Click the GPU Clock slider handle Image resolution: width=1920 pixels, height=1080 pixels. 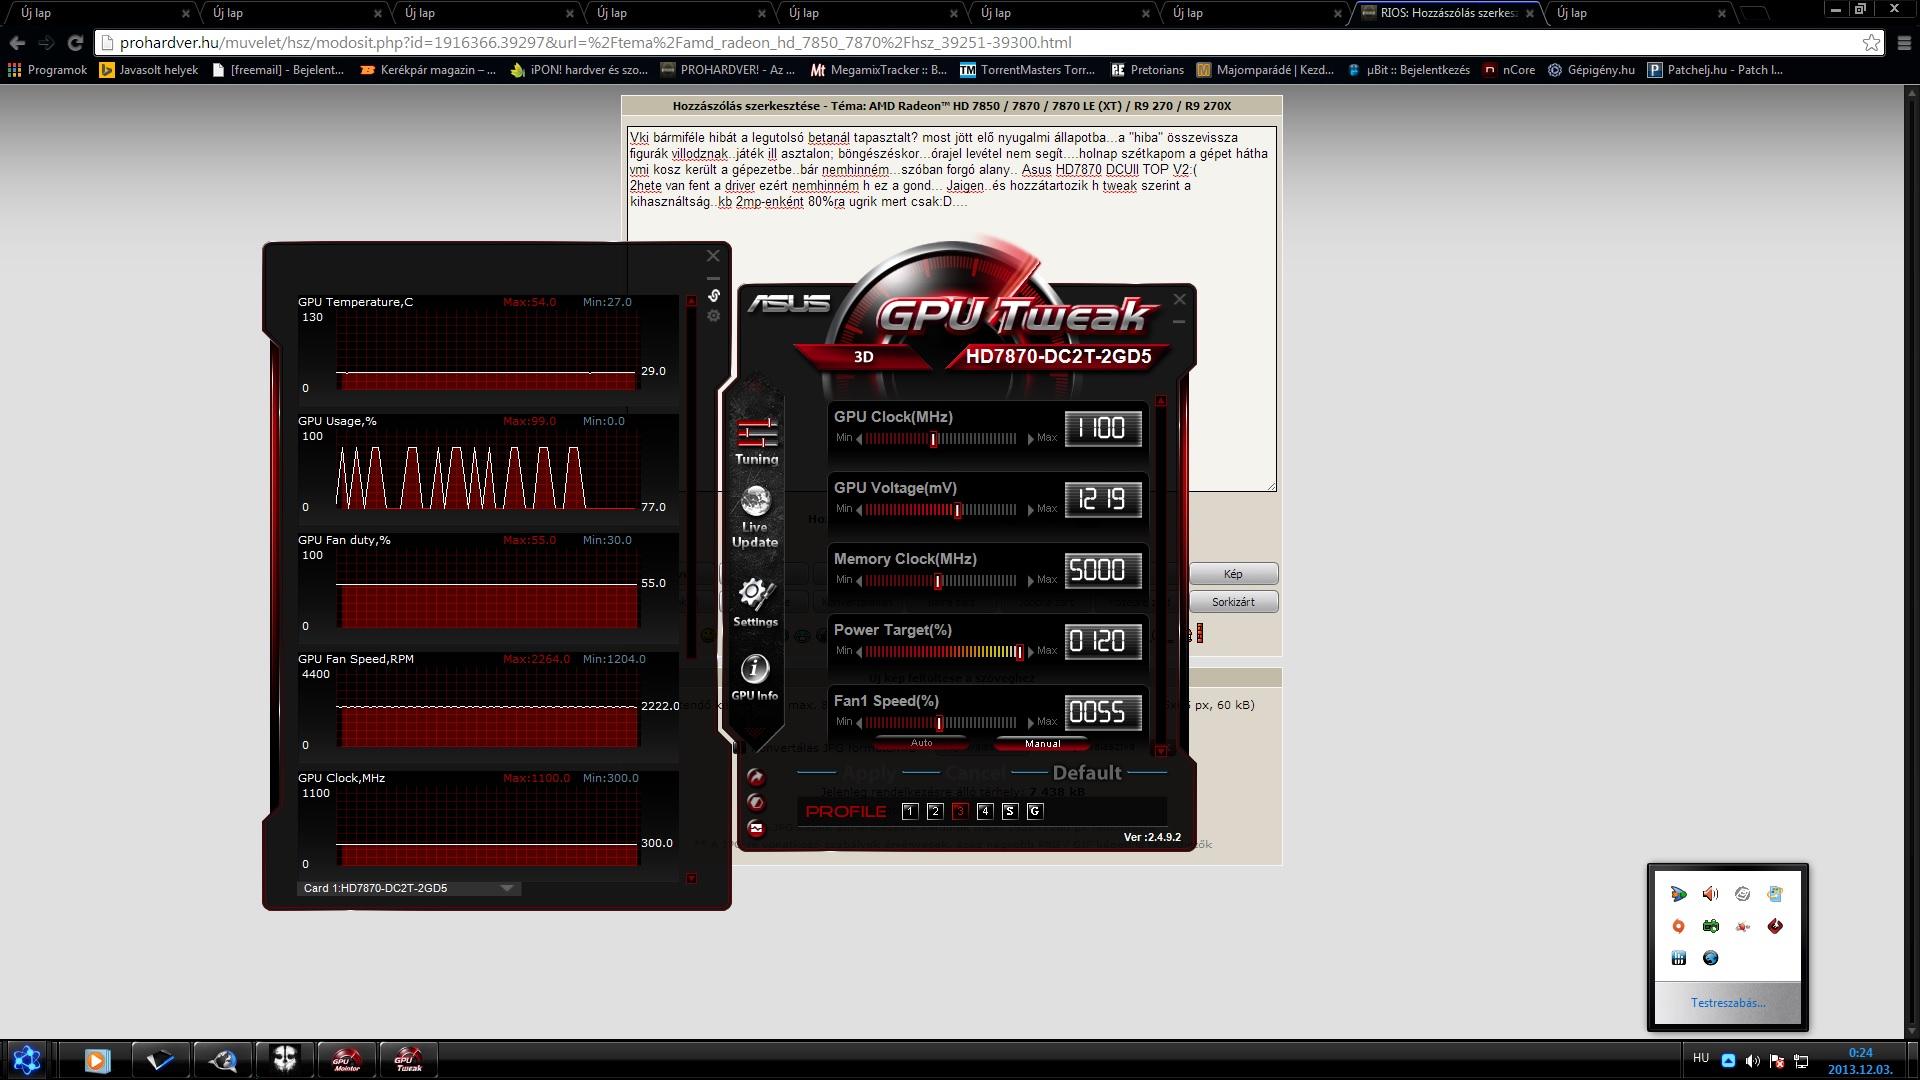933,439
